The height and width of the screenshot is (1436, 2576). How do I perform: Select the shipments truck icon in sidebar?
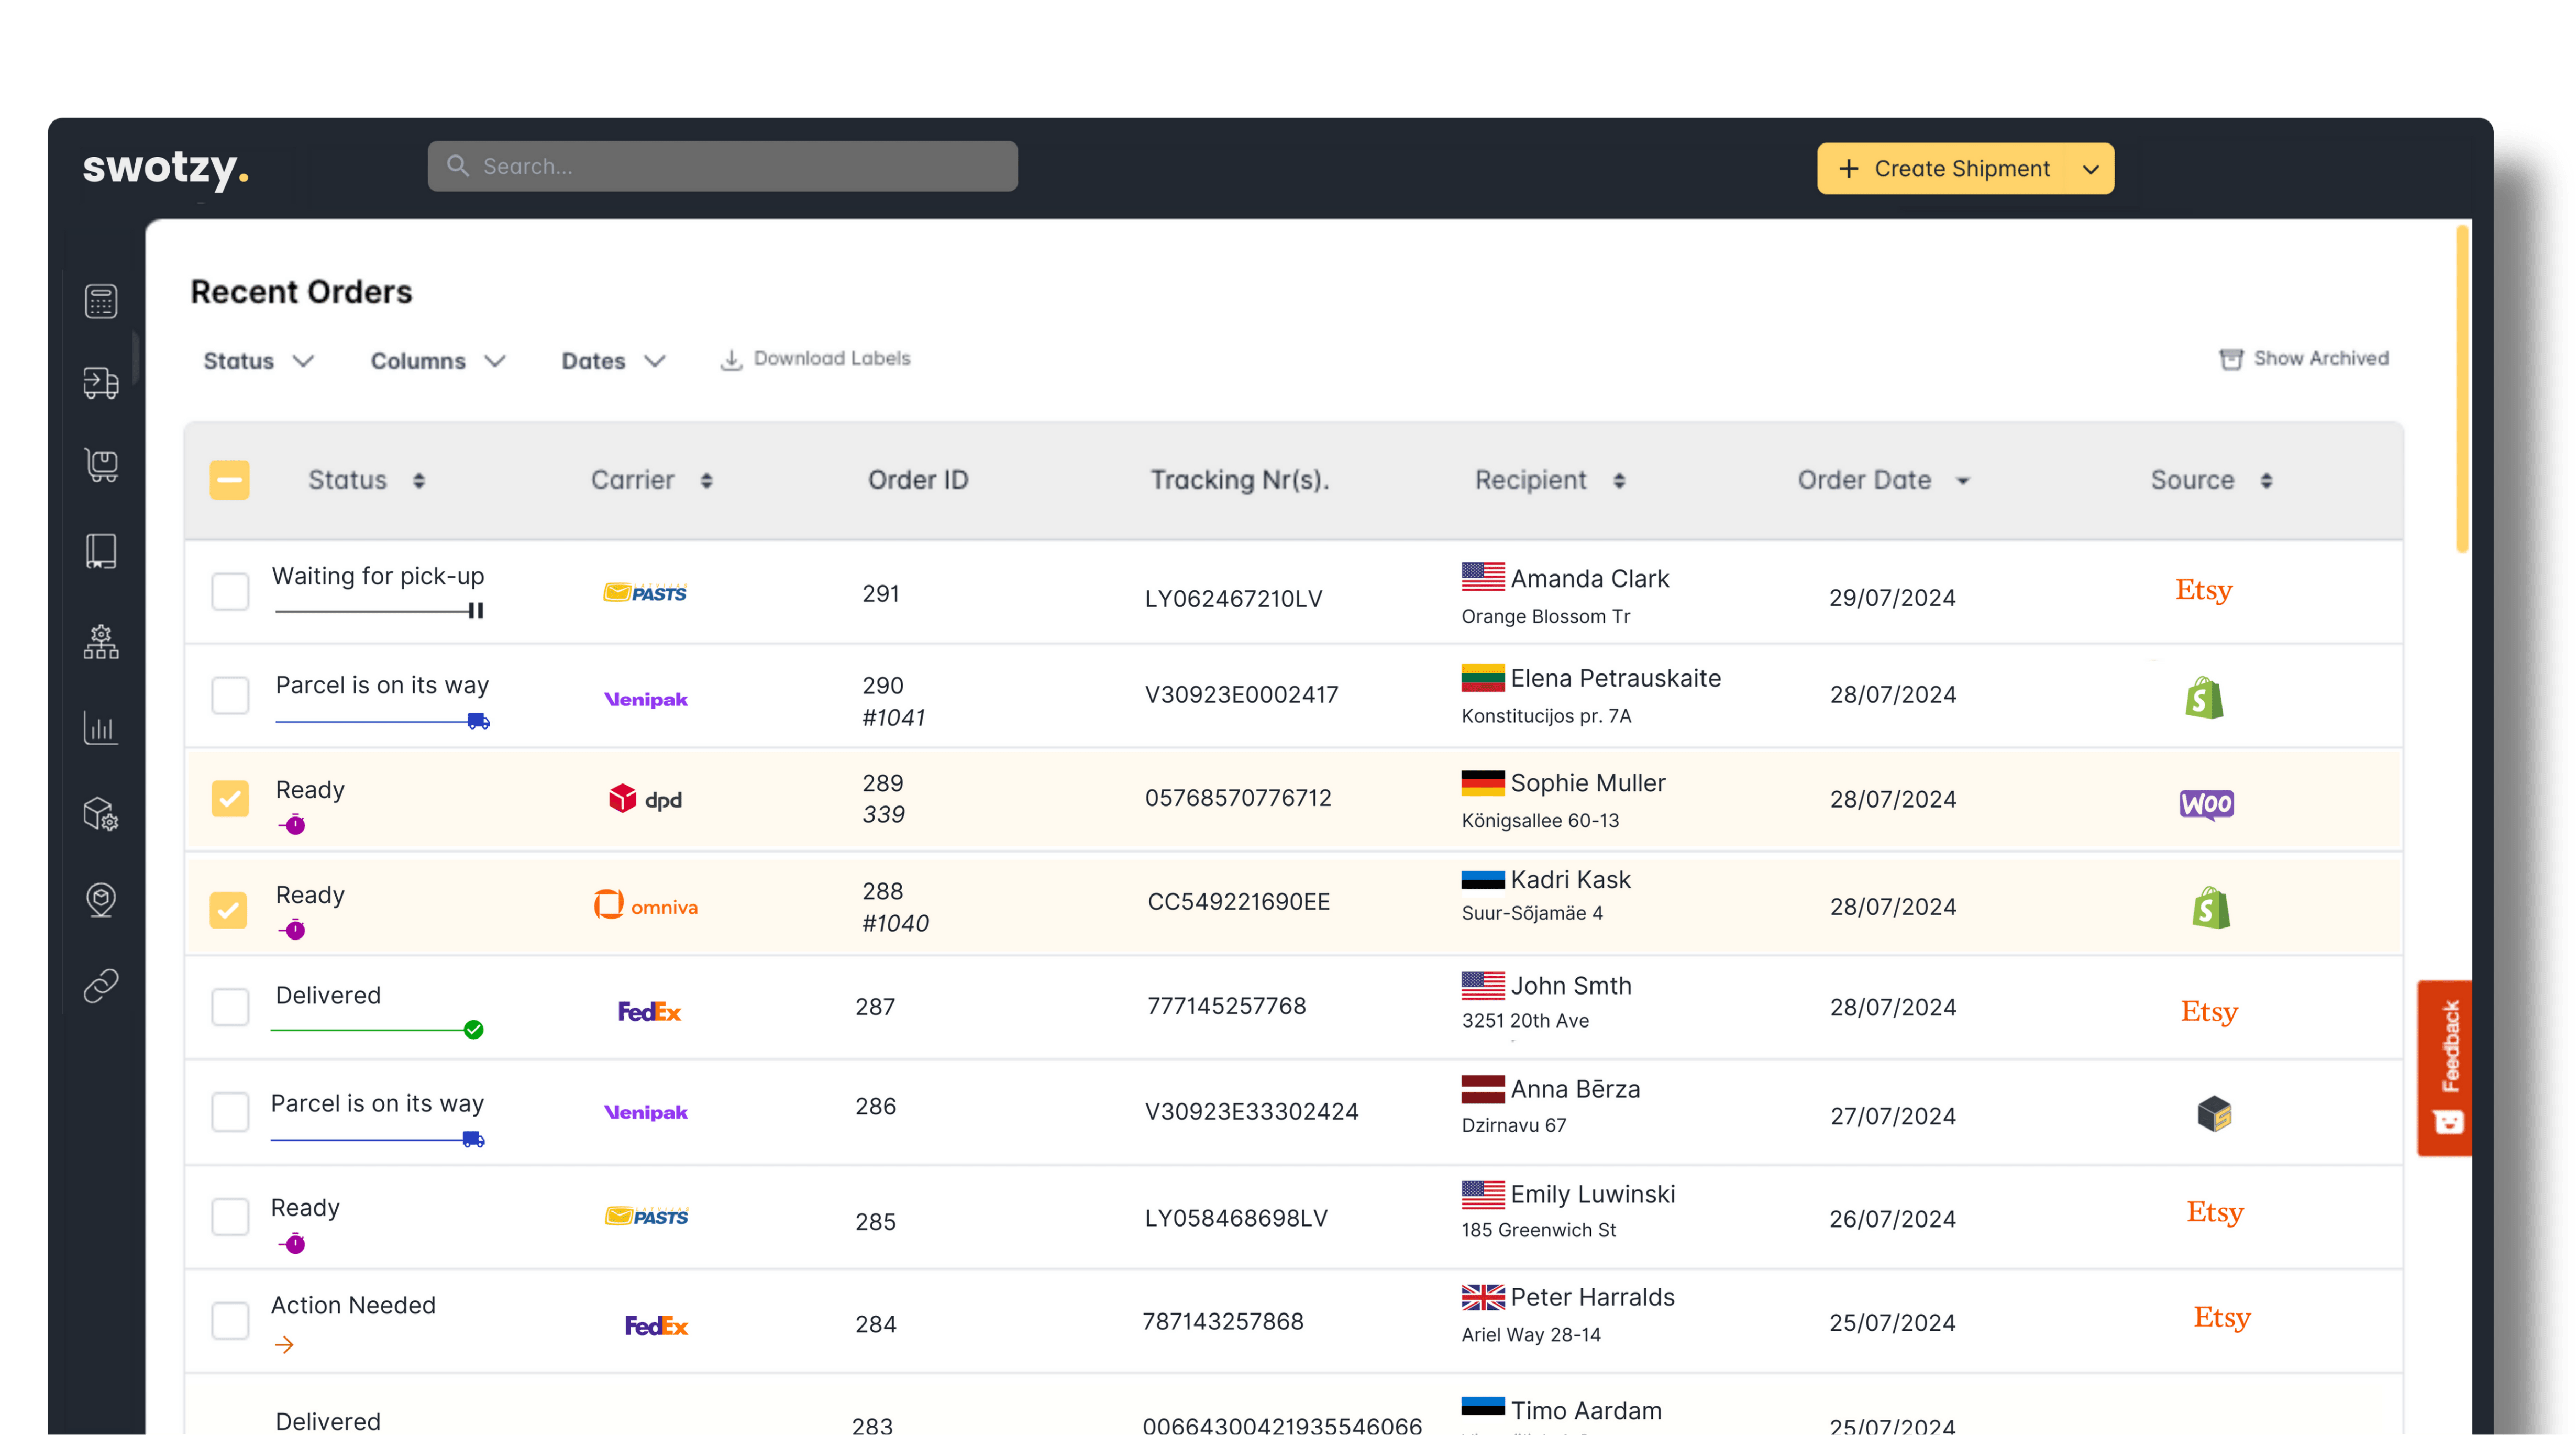(x=100, y=384)
